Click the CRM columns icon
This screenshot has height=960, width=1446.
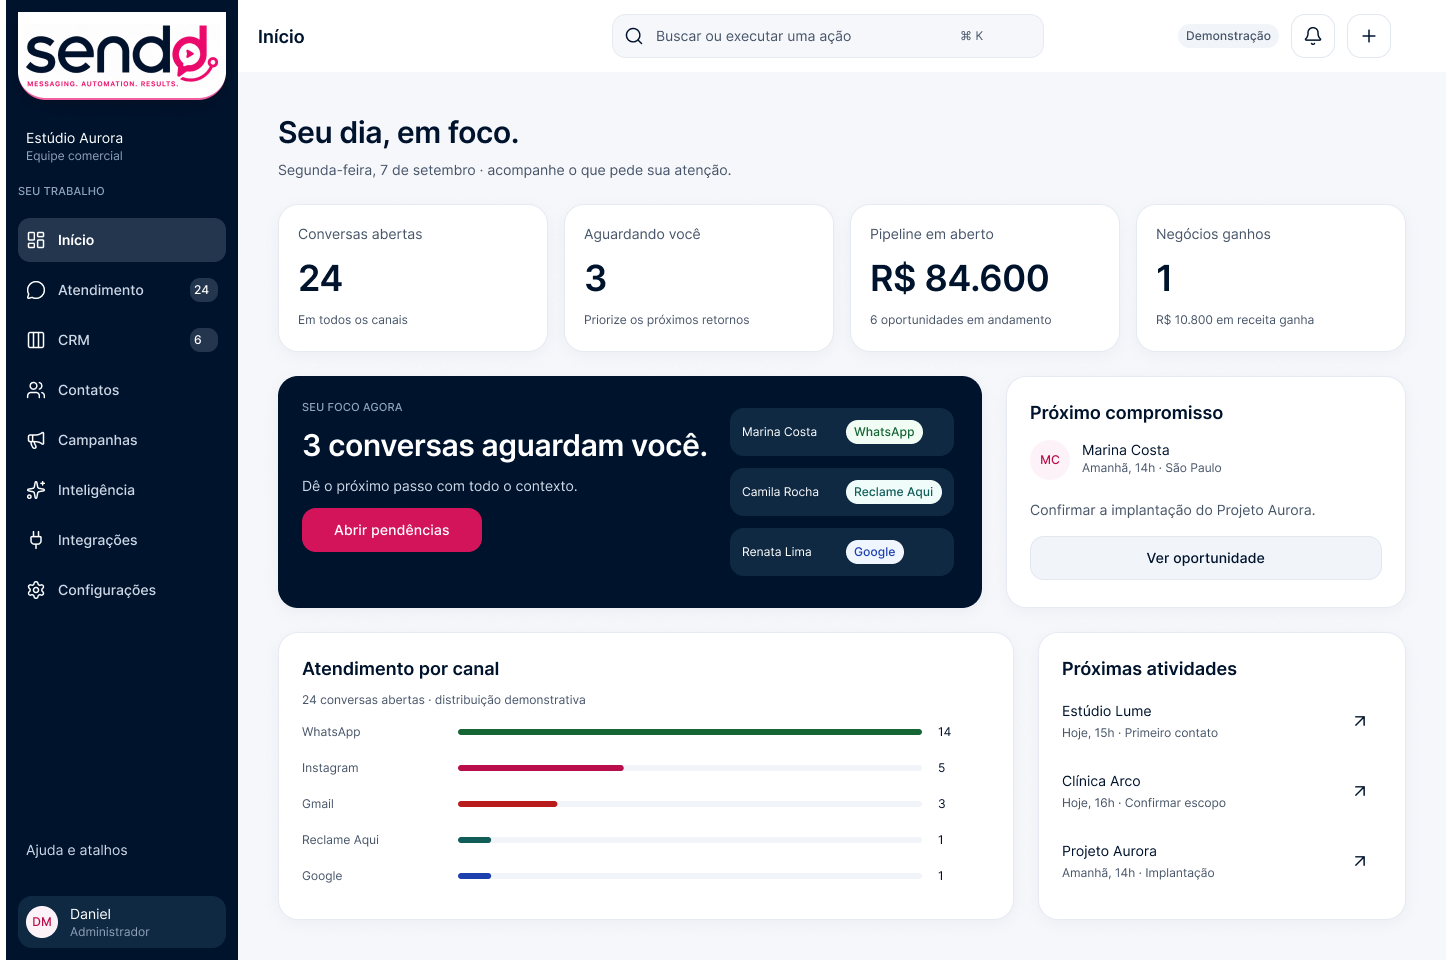(x=36, y=340)
